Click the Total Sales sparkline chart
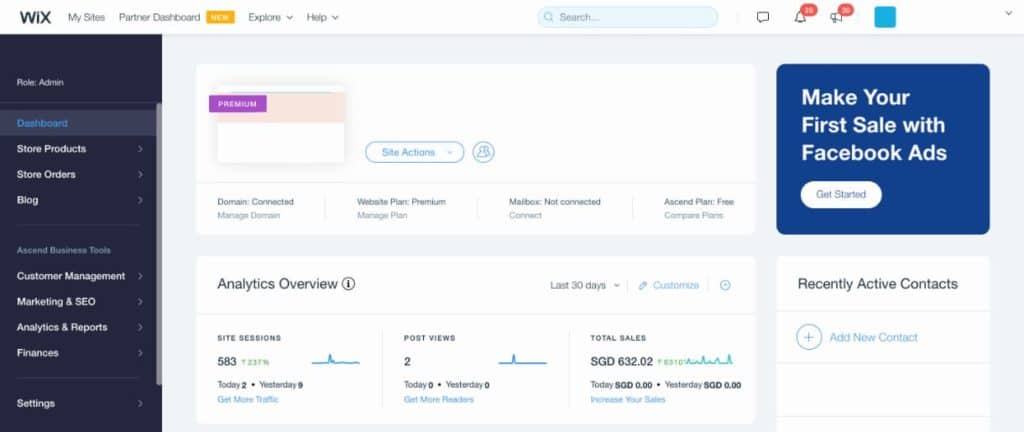The image size is (1024, 432). pyautogui.click(x=709, y=360)
